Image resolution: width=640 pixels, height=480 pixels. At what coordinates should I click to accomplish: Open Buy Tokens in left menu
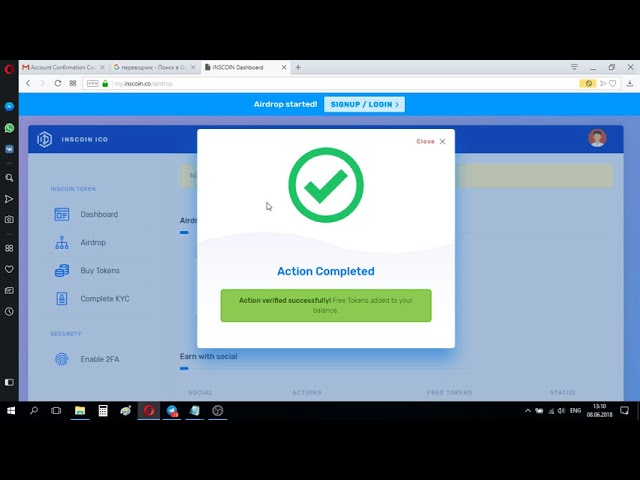pos(87,271)
